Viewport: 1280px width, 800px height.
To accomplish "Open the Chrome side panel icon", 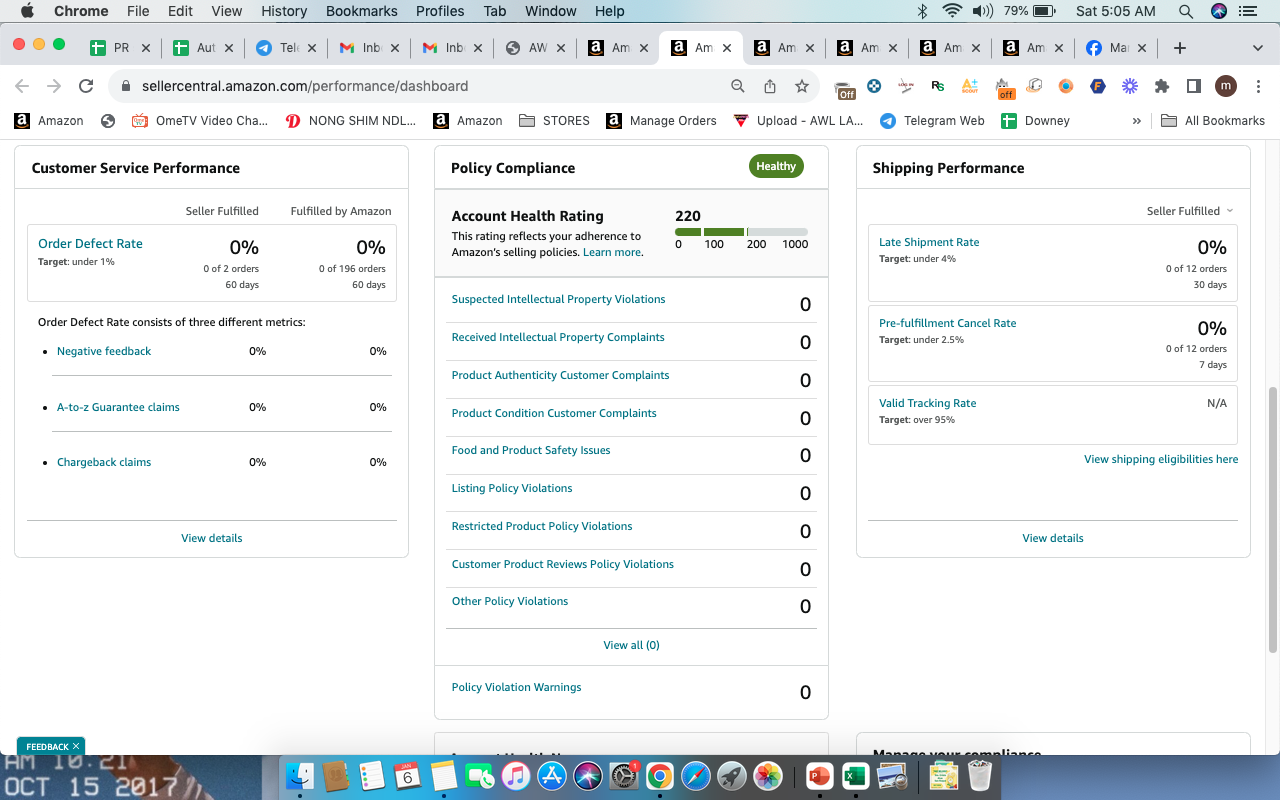I will coord(1193,86).
